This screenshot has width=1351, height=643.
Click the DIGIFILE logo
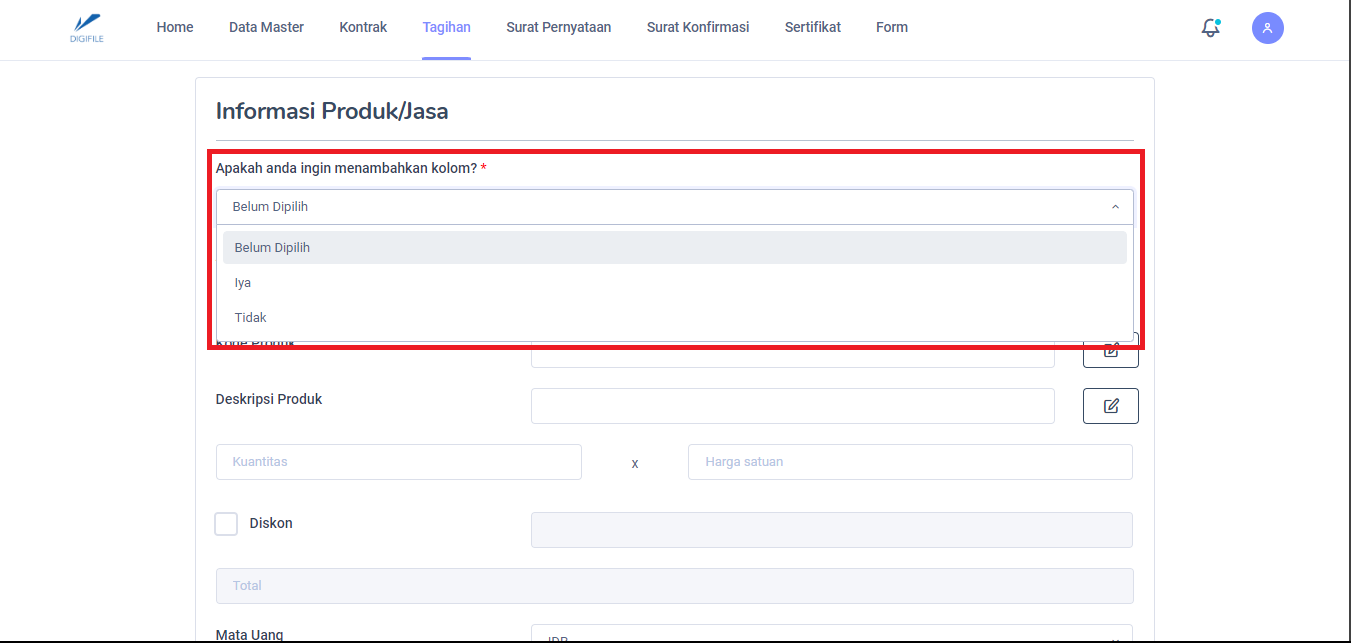click(87, 27)
